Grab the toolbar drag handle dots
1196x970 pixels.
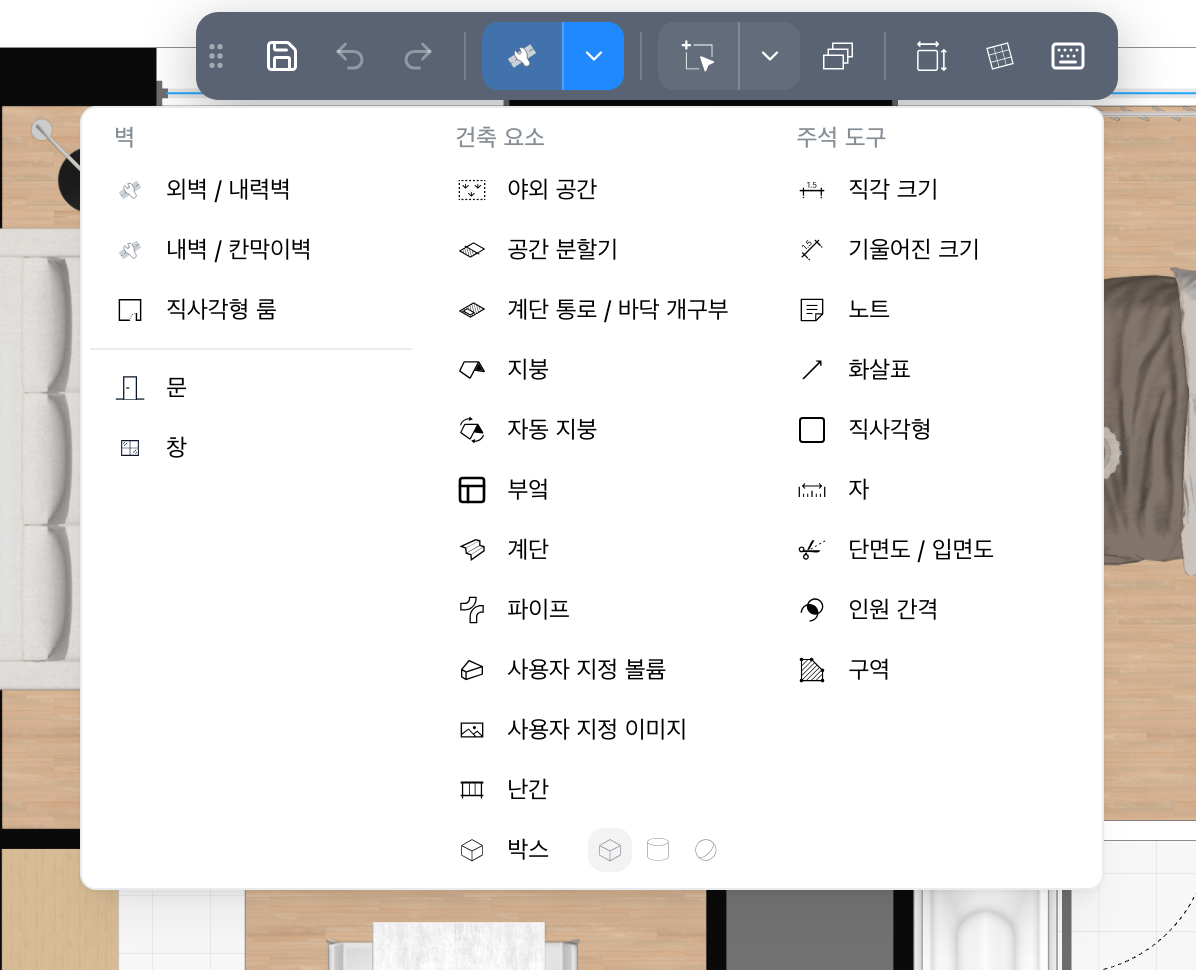click(x=216, y=56)
